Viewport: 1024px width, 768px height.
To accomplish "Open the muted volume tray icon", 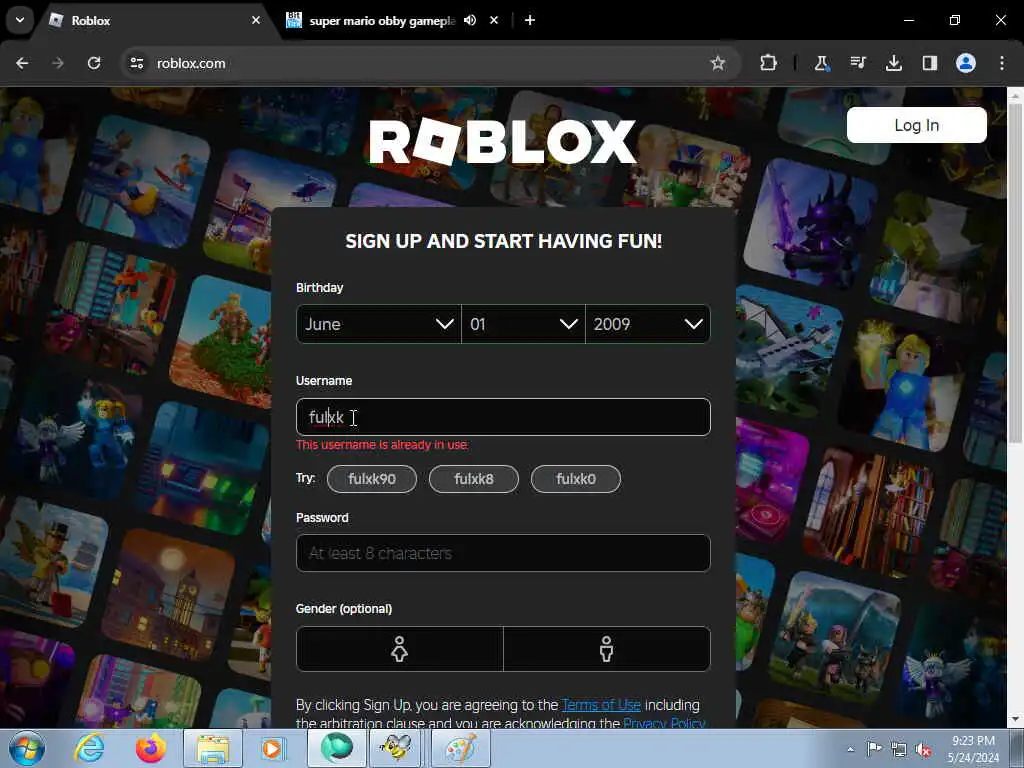I will 923,750.
